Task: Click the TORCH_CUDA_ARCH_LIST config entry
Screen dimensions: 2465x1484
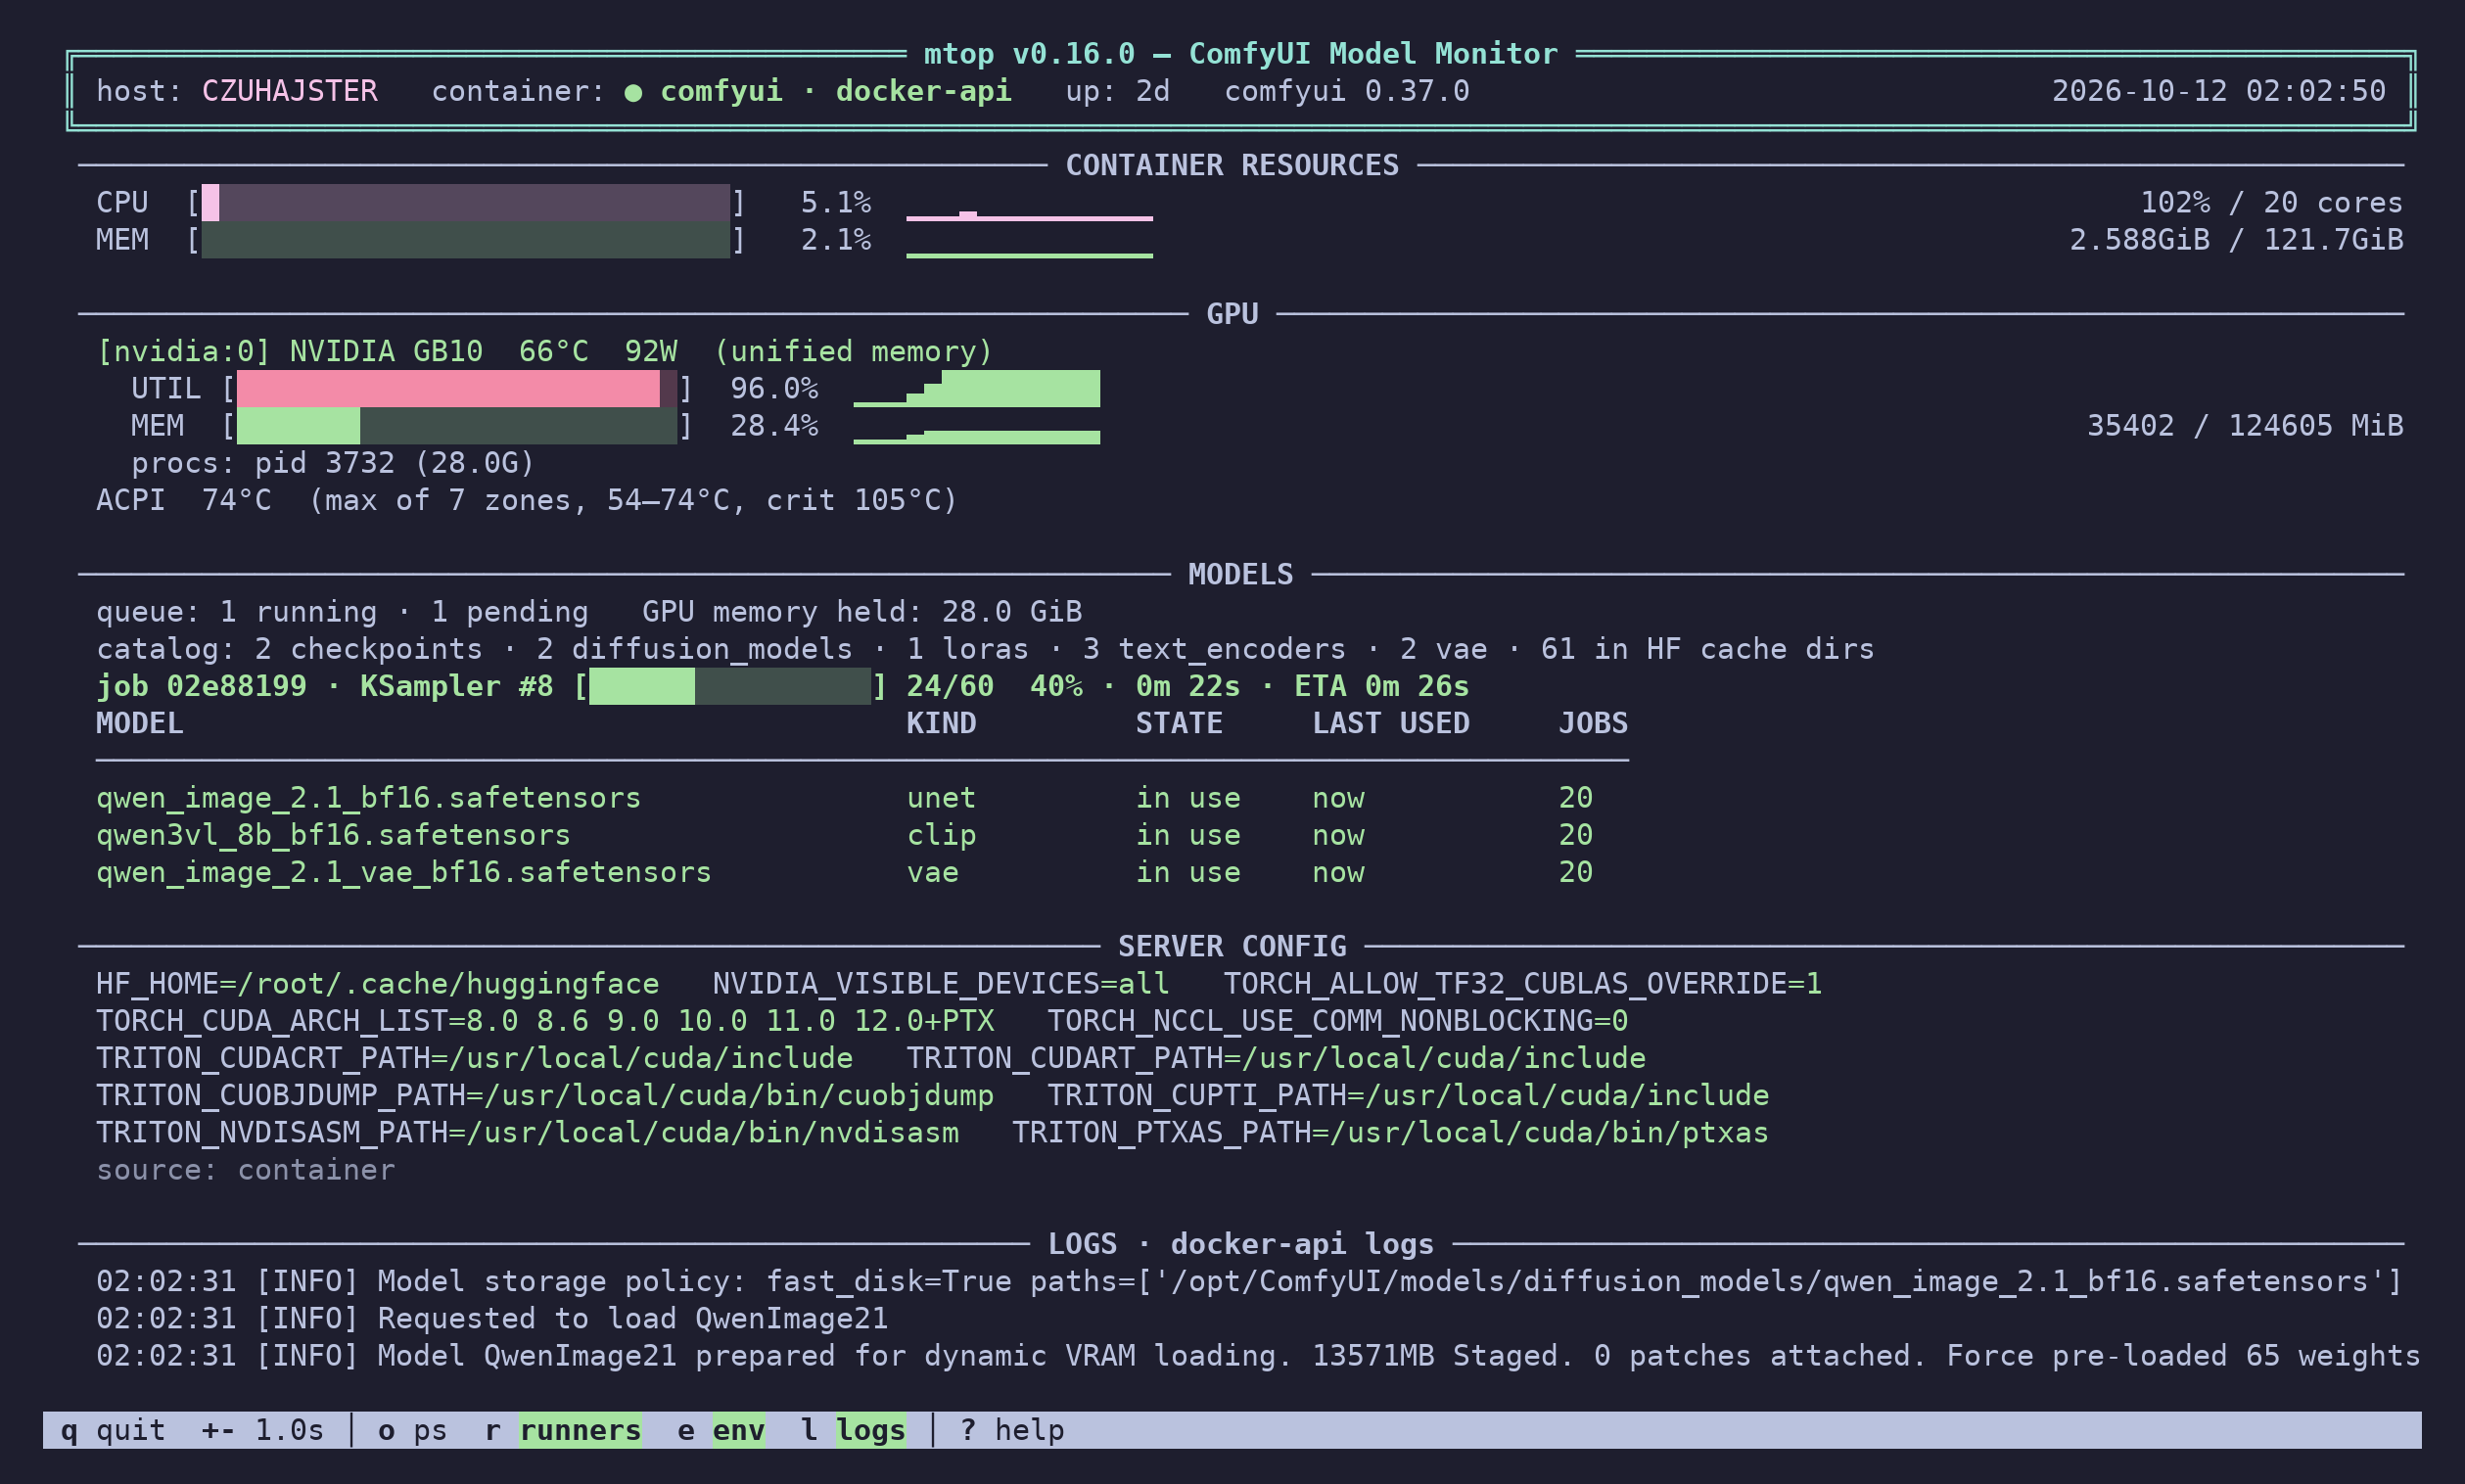Action: (545, 1021)
